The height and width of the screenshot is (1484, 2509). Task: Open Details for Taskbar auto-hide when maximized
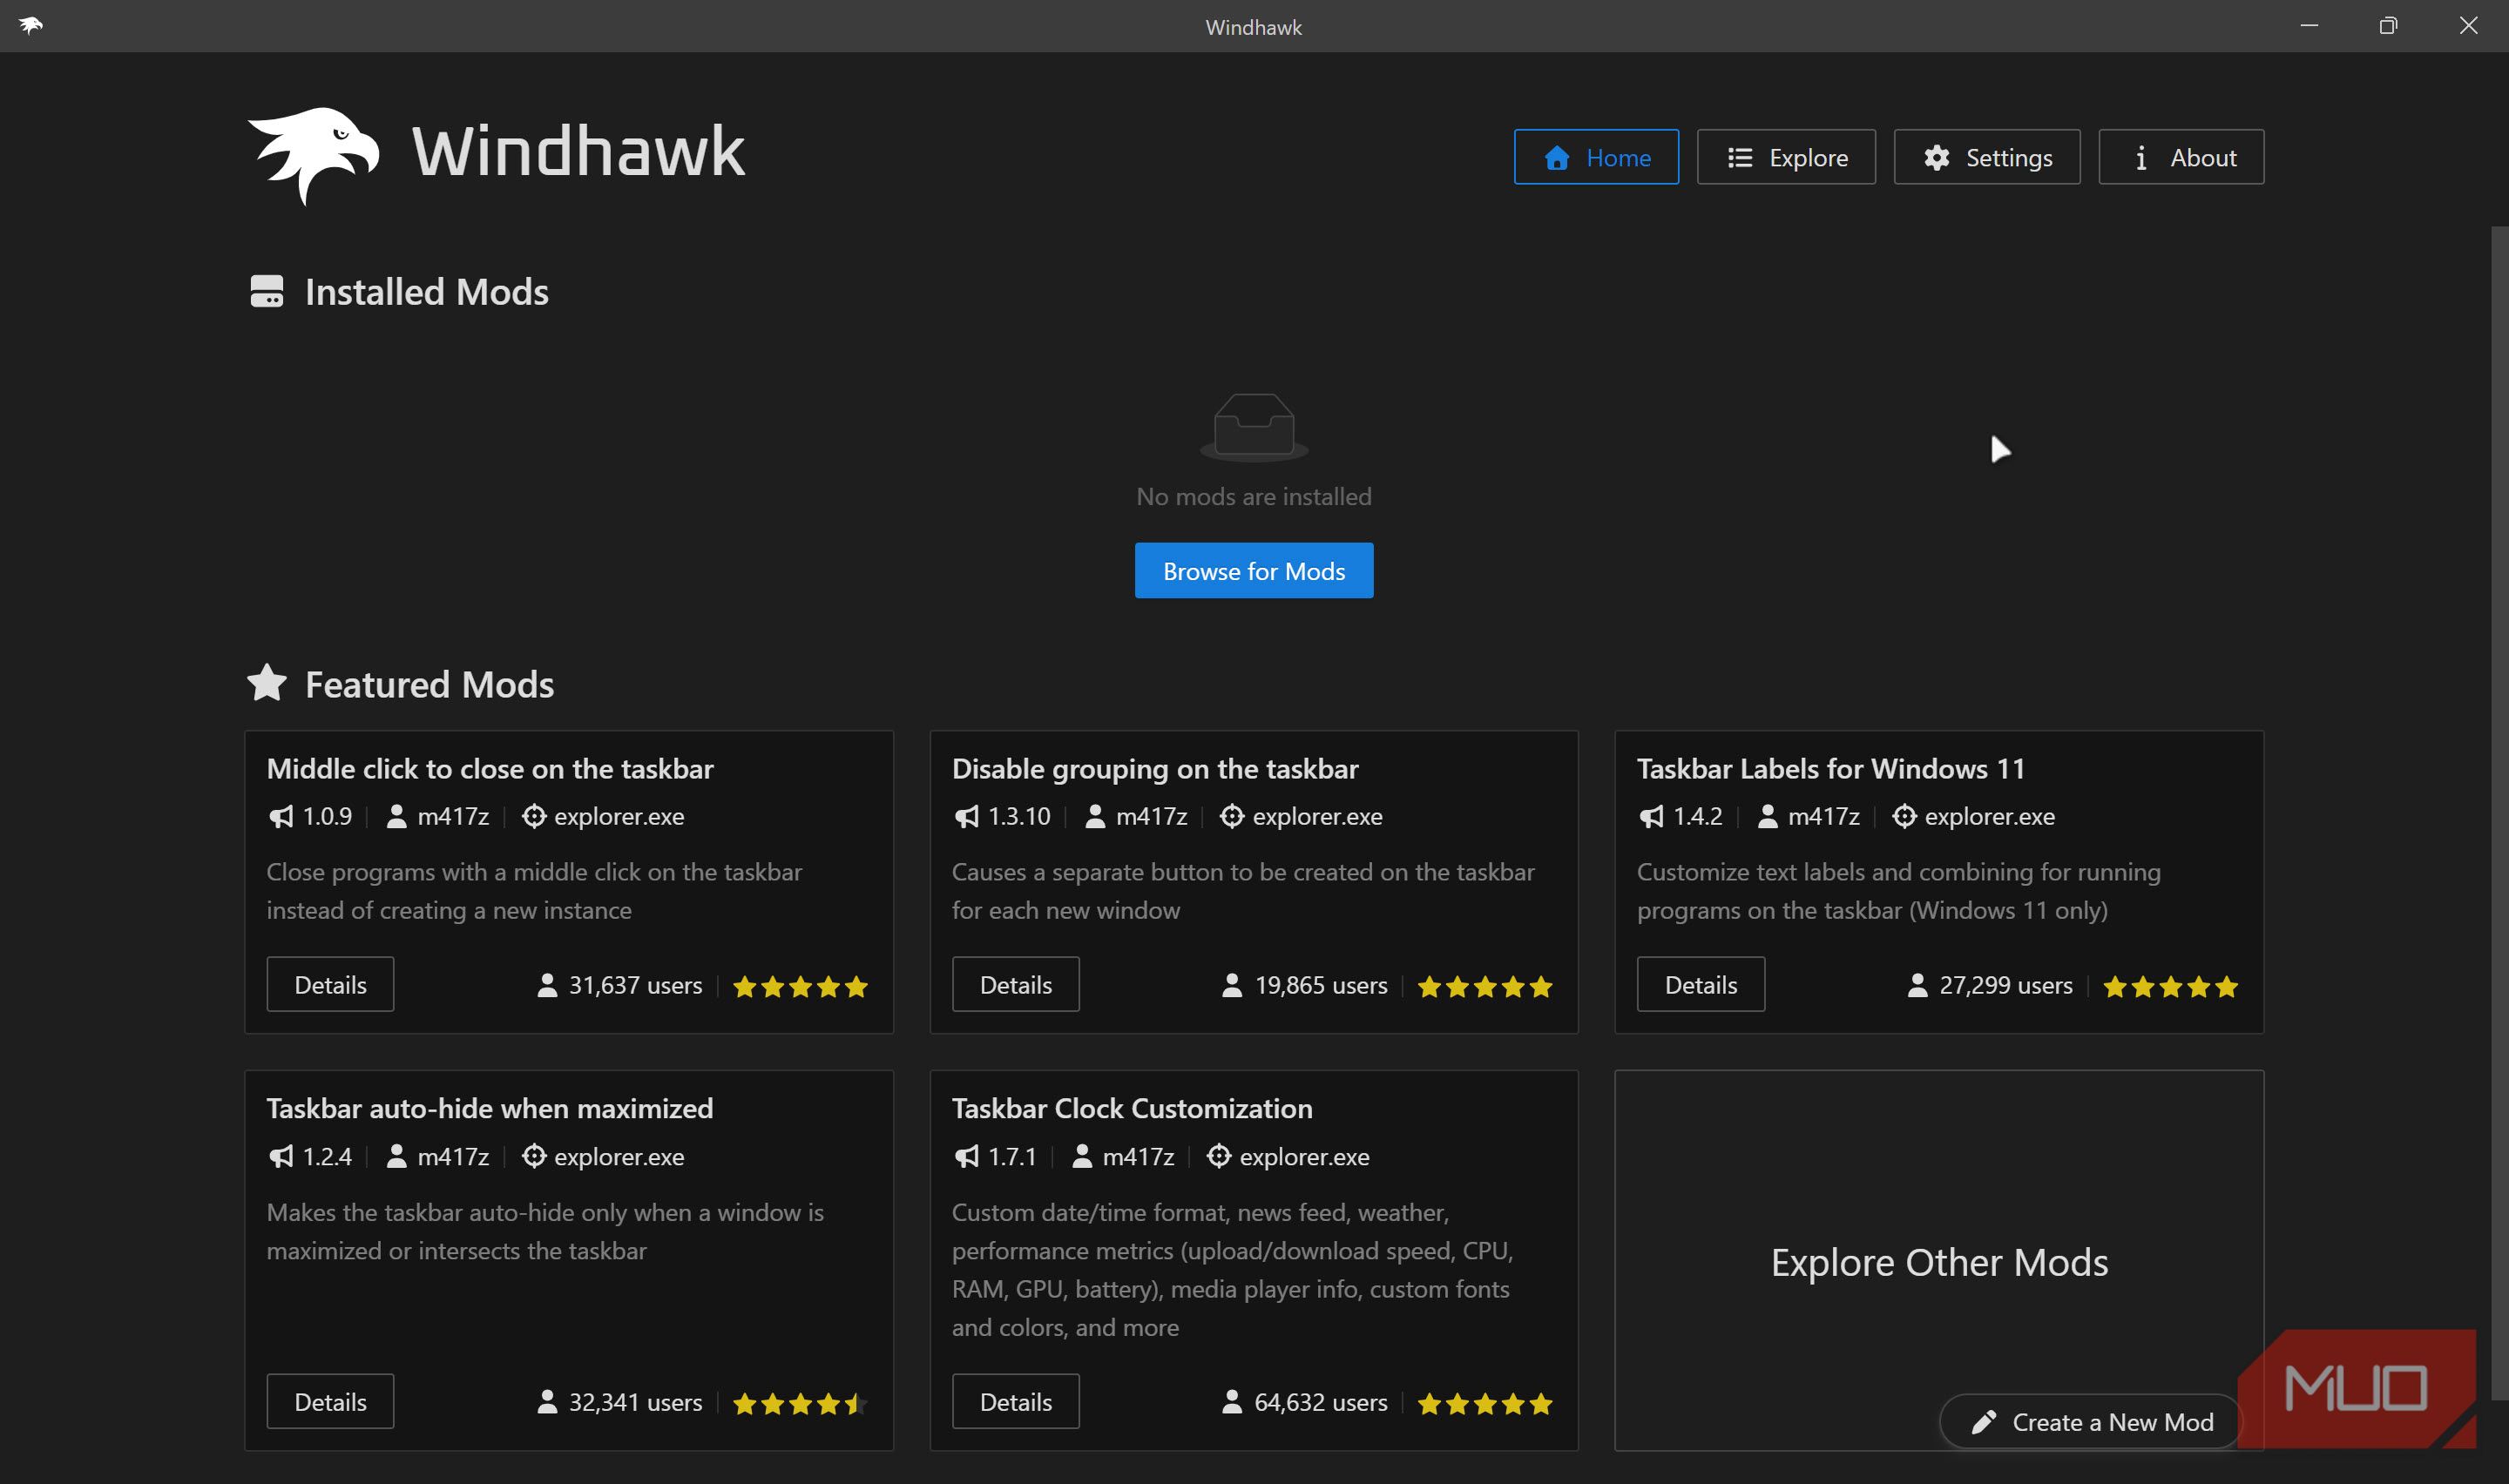330,1402
